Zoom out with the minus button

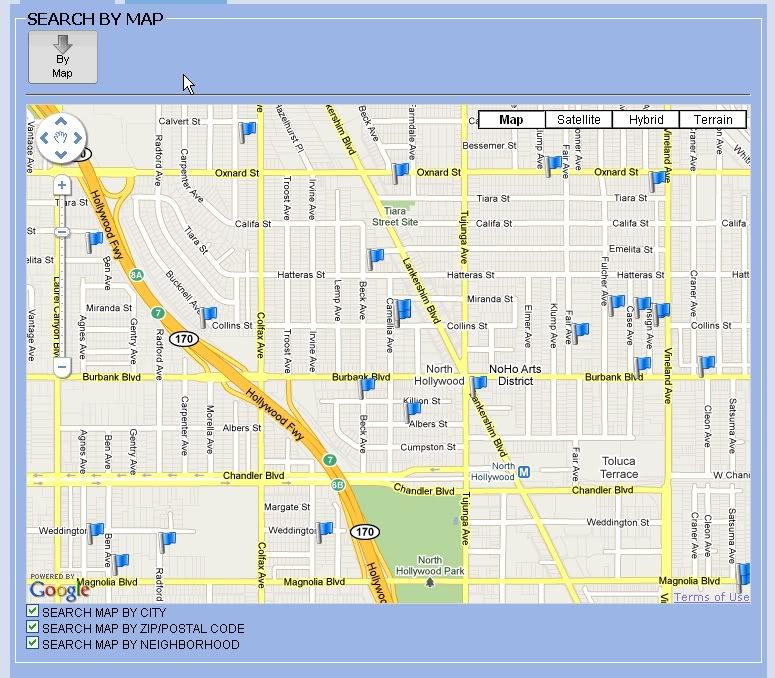coord(62,367)
